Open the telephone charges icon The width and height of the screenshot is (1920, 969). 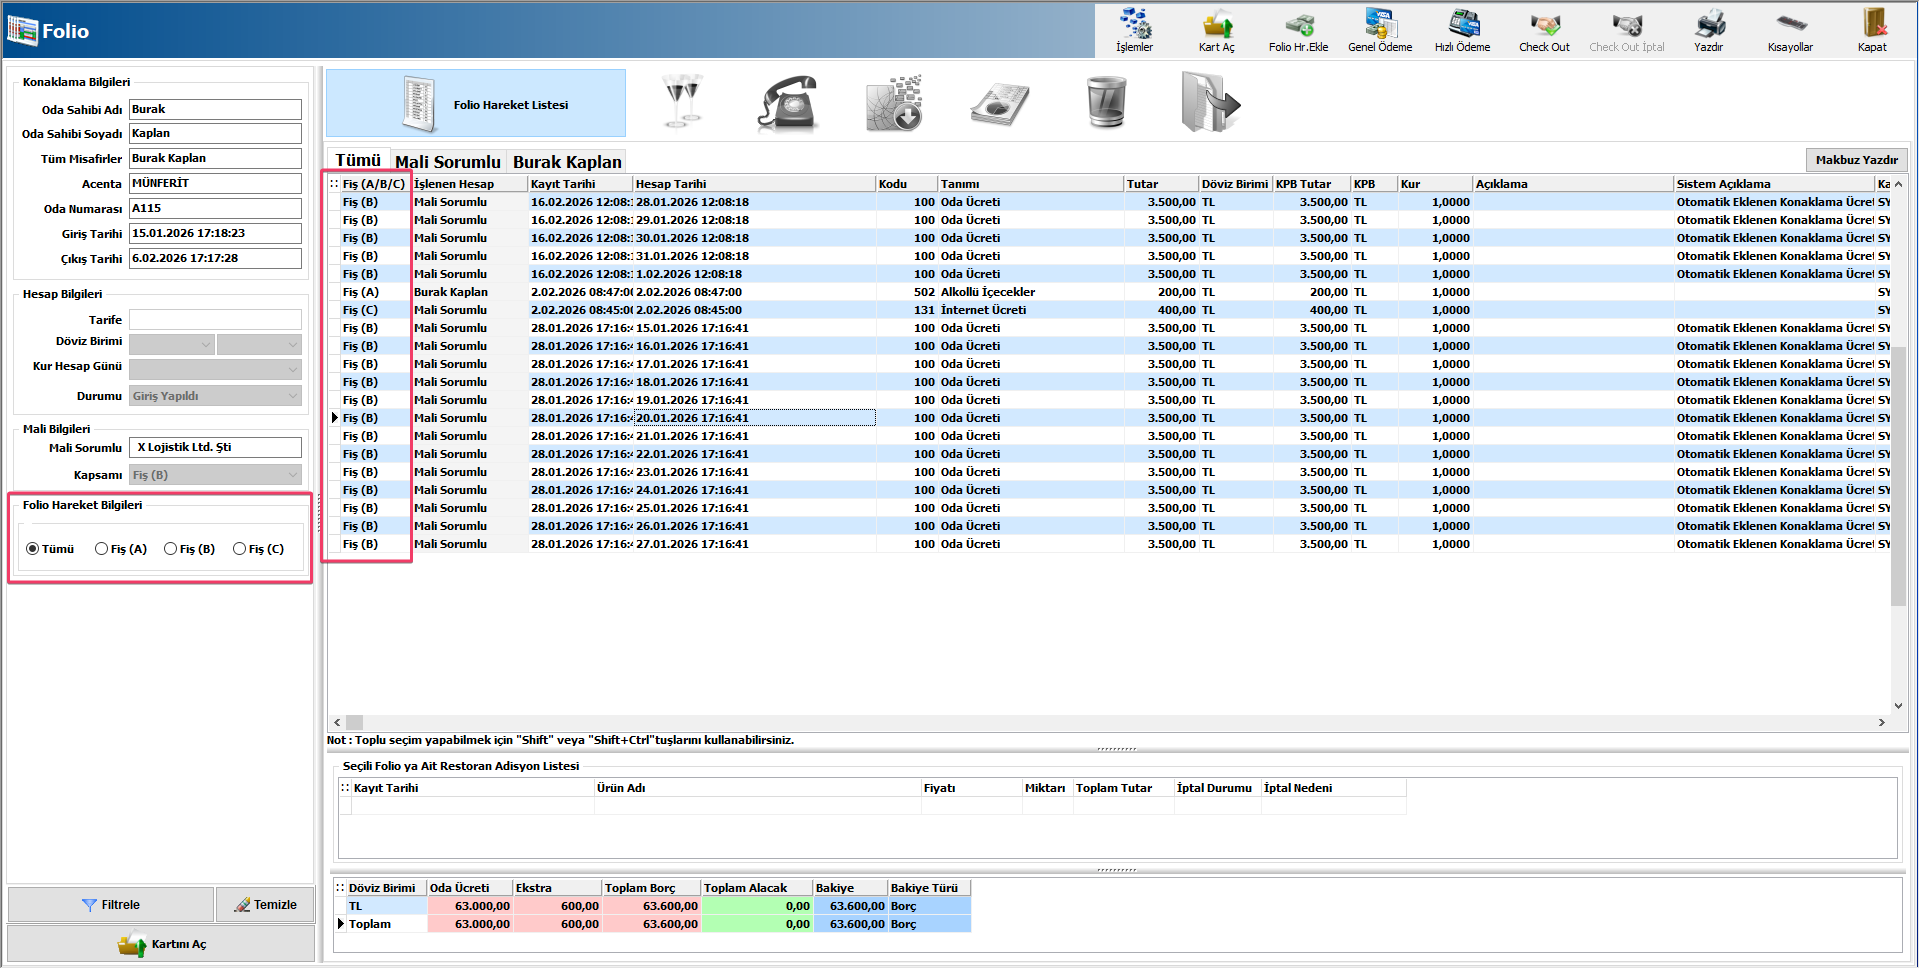(x=788, y=104)
